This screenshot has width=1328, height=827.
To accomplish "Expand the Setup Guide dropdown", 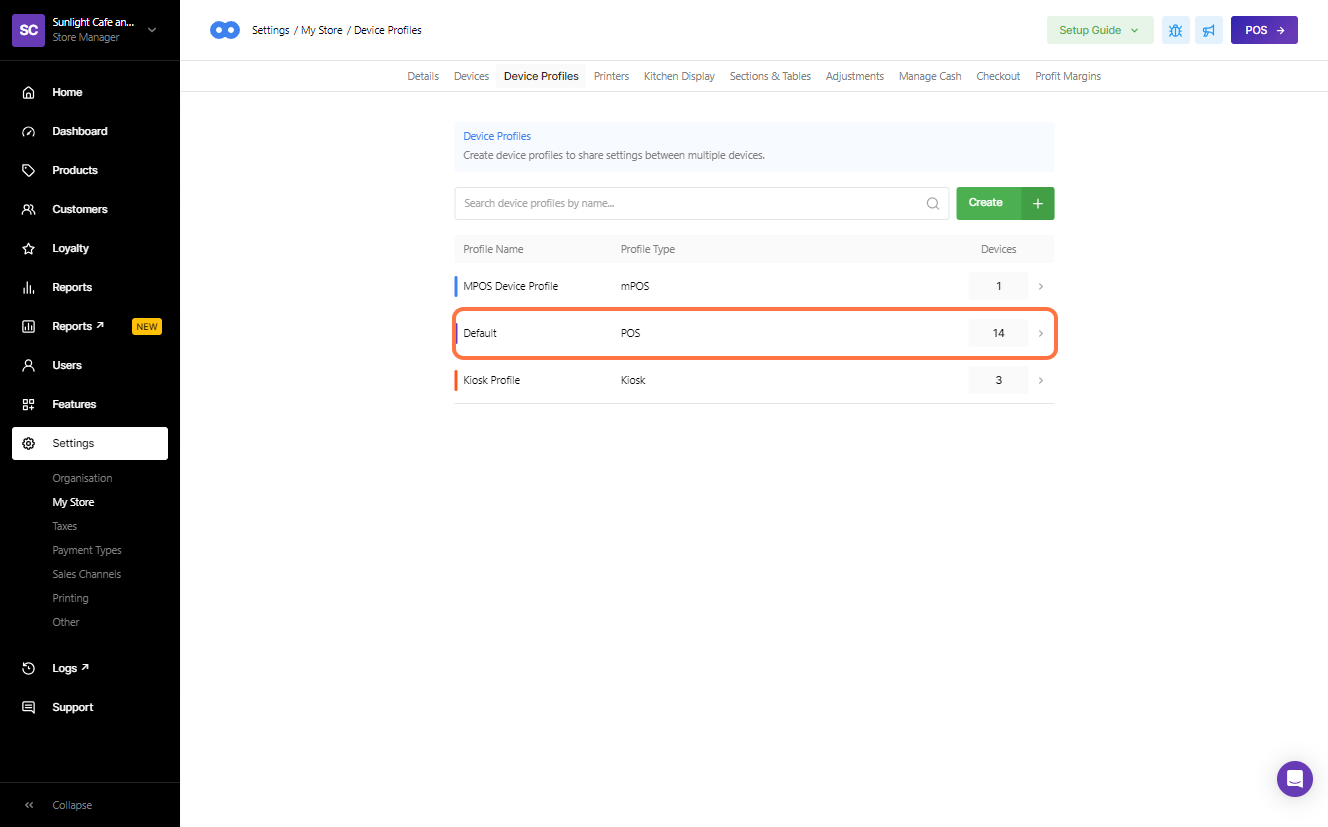I will [x=1099, y=30].
